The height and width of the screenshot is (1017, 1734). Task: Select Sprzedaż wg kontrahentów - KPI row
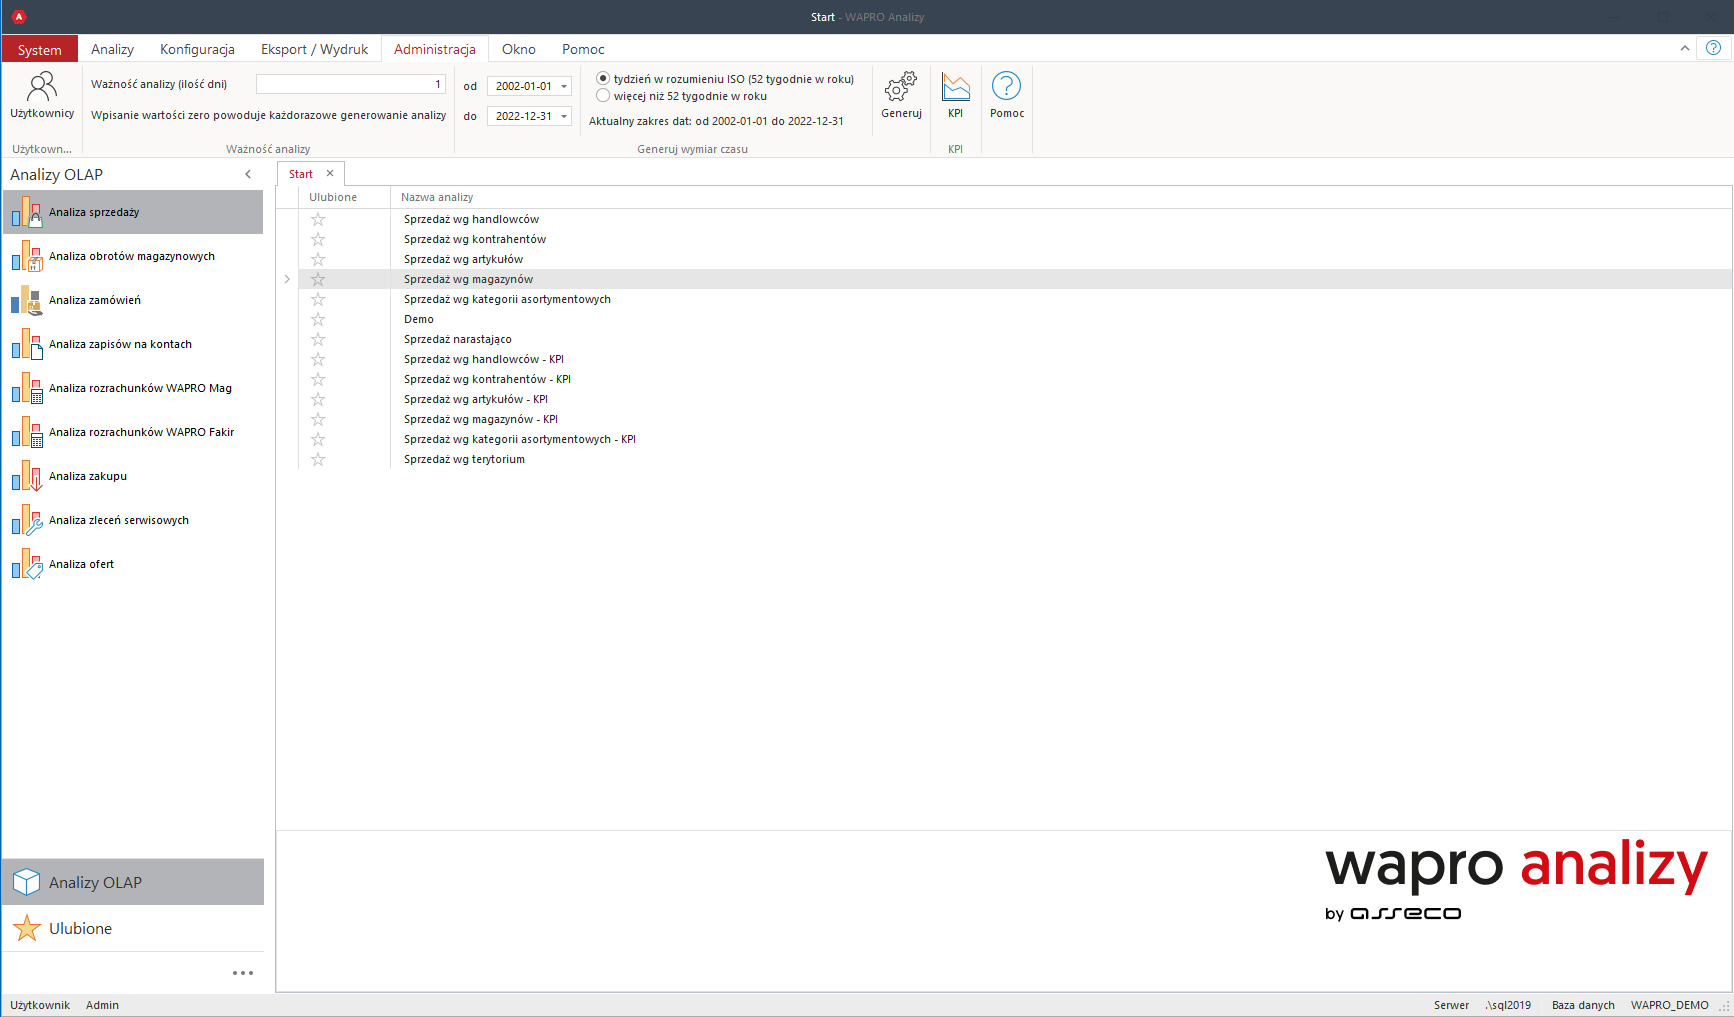point(1015,379)
